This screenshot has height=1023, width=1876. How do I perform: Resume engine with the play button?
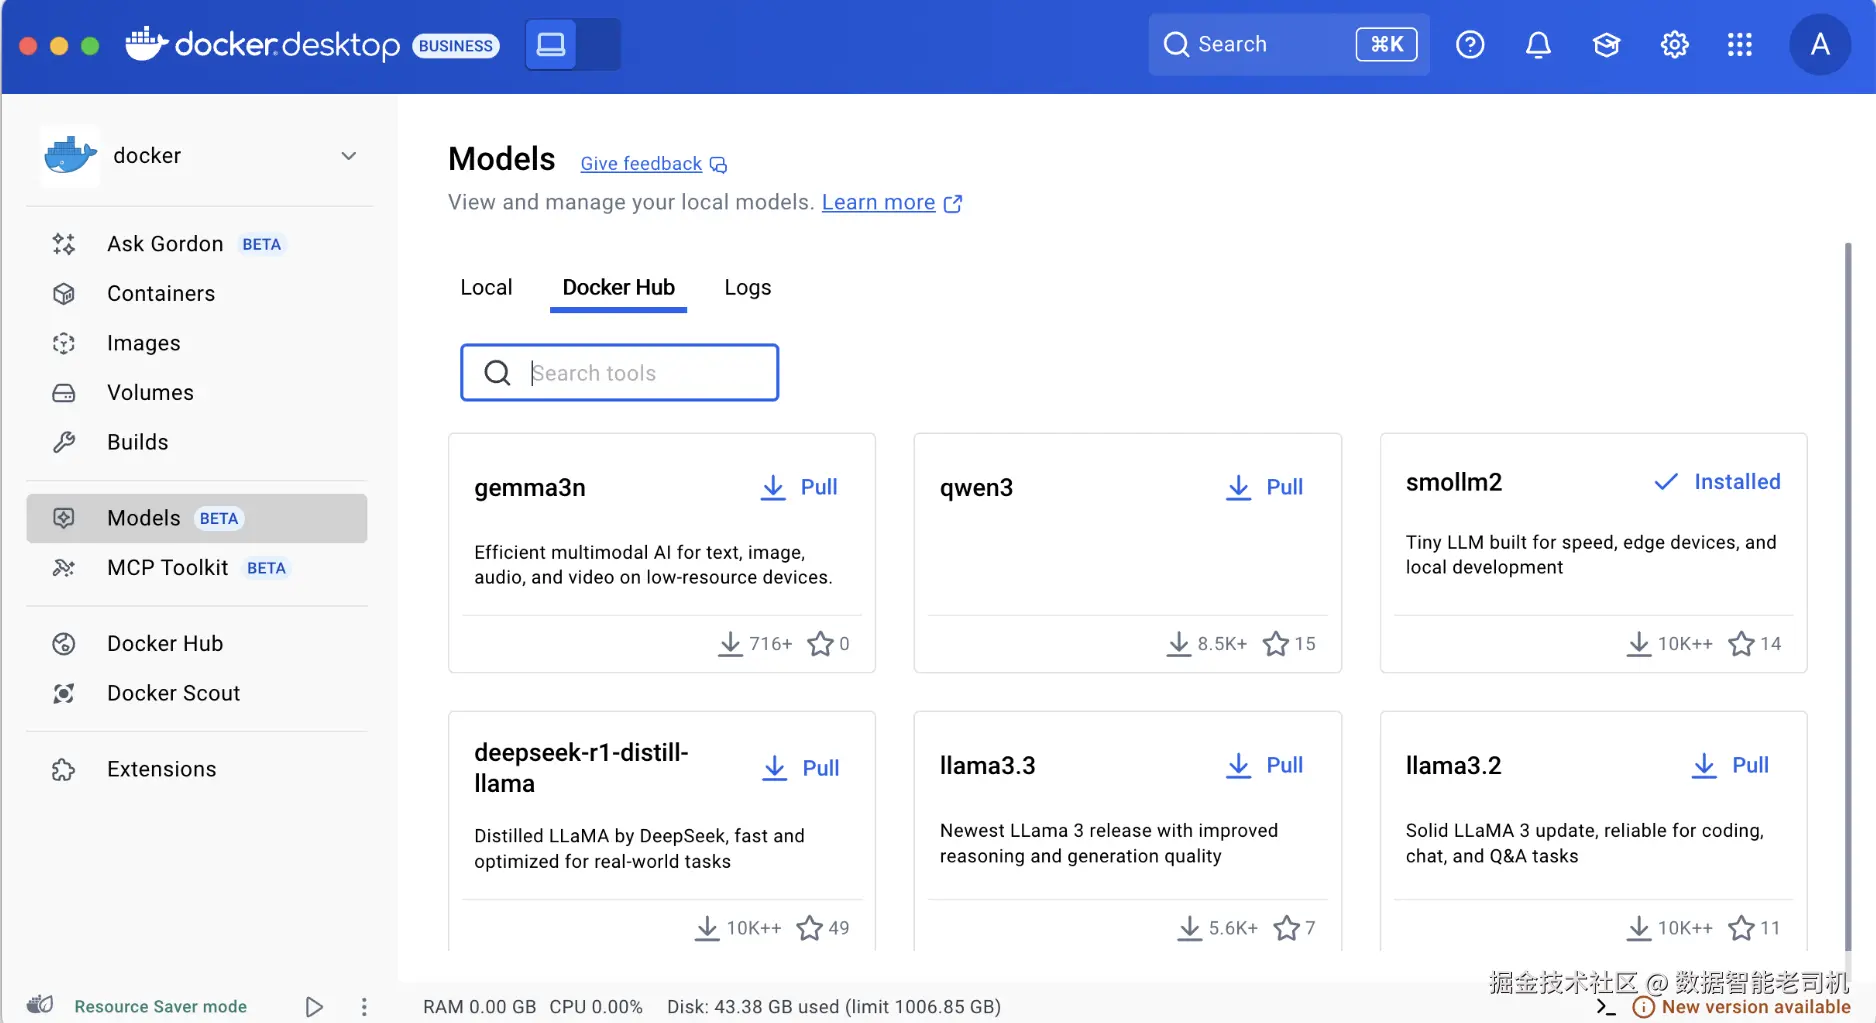click(314, 1007)
